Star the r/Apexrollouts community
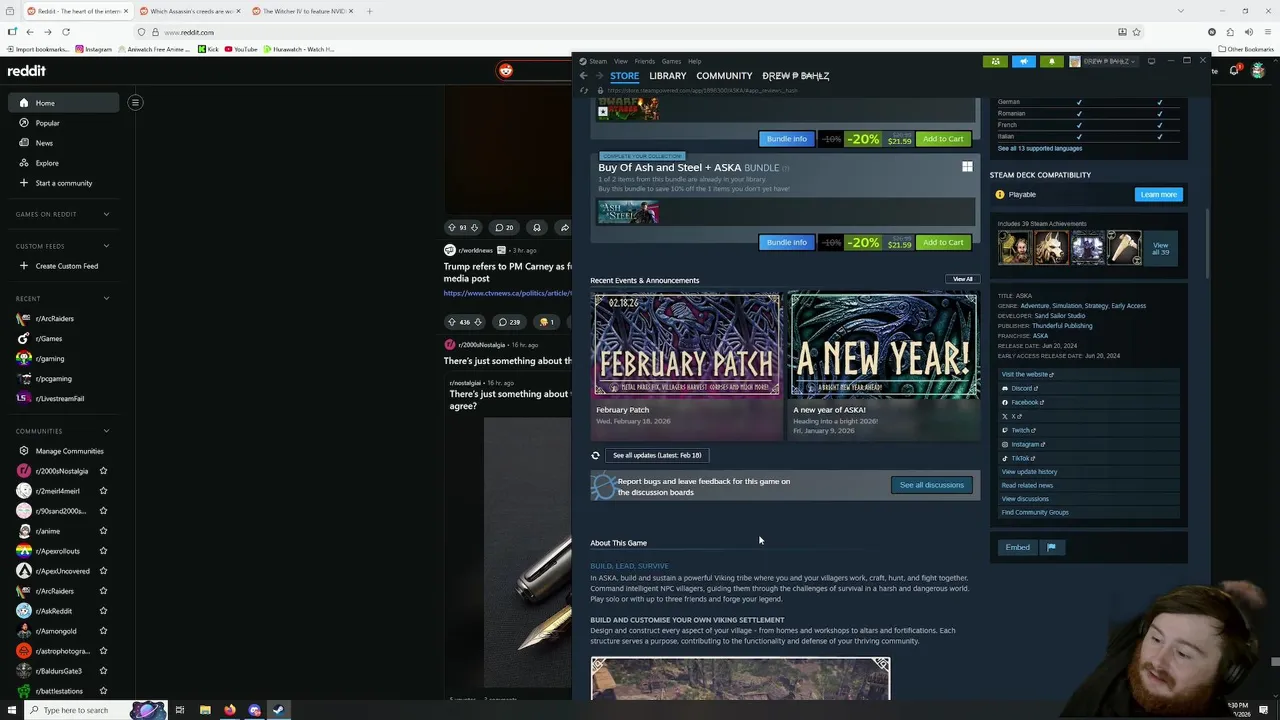 103,551
